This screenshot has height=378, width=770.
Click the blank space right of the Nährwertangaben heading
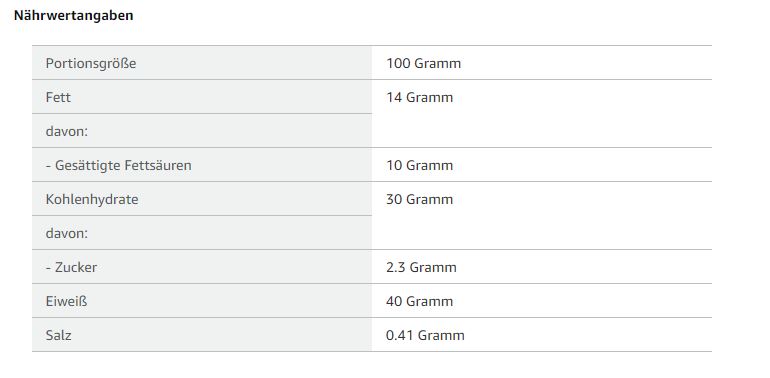[442, 16]
